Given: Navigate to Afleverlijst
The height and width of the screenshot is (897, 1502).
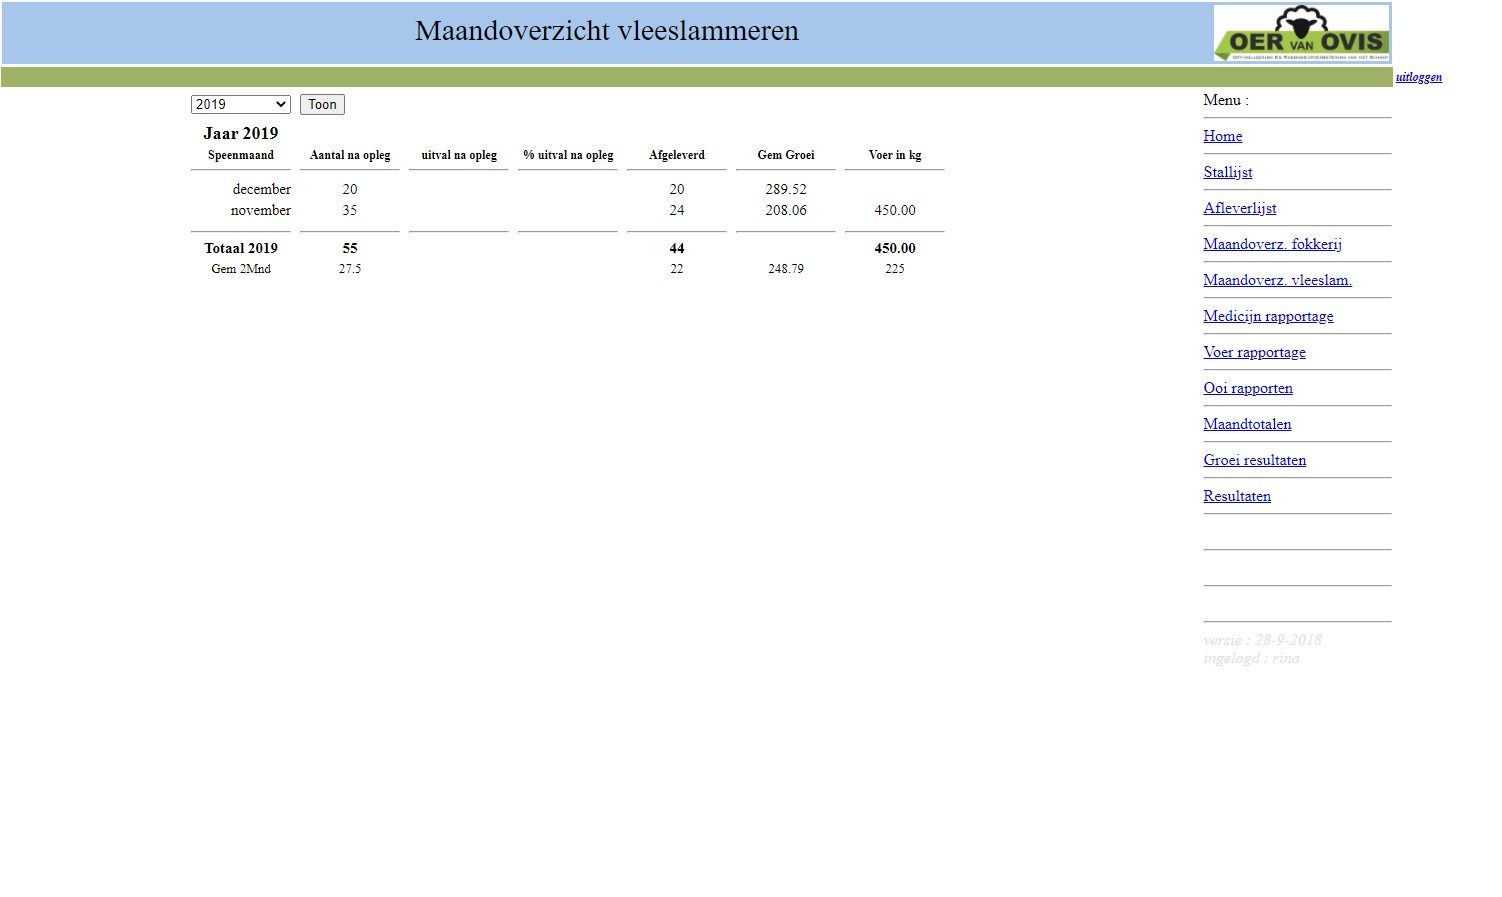Looking at the screenshot, I should pos(1239,208).
